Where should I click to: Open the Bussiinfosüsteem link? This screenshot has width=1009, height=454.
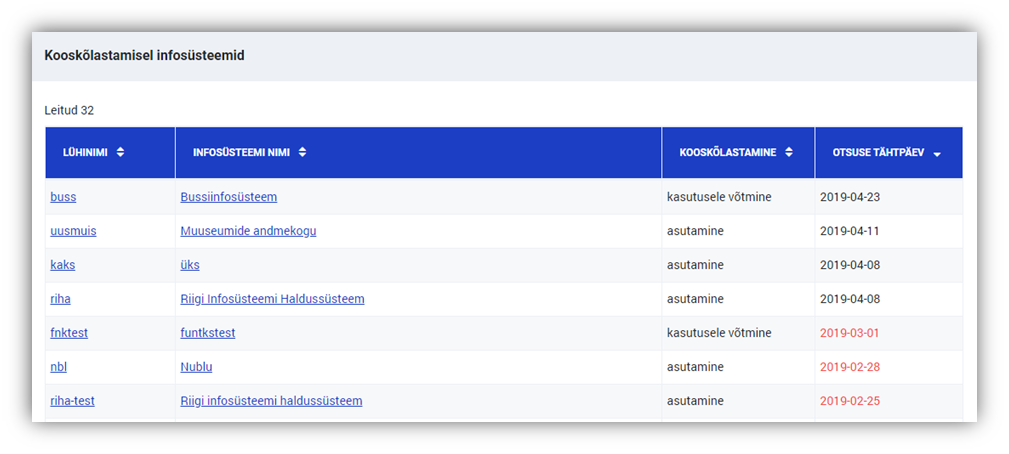coord(228,197)
